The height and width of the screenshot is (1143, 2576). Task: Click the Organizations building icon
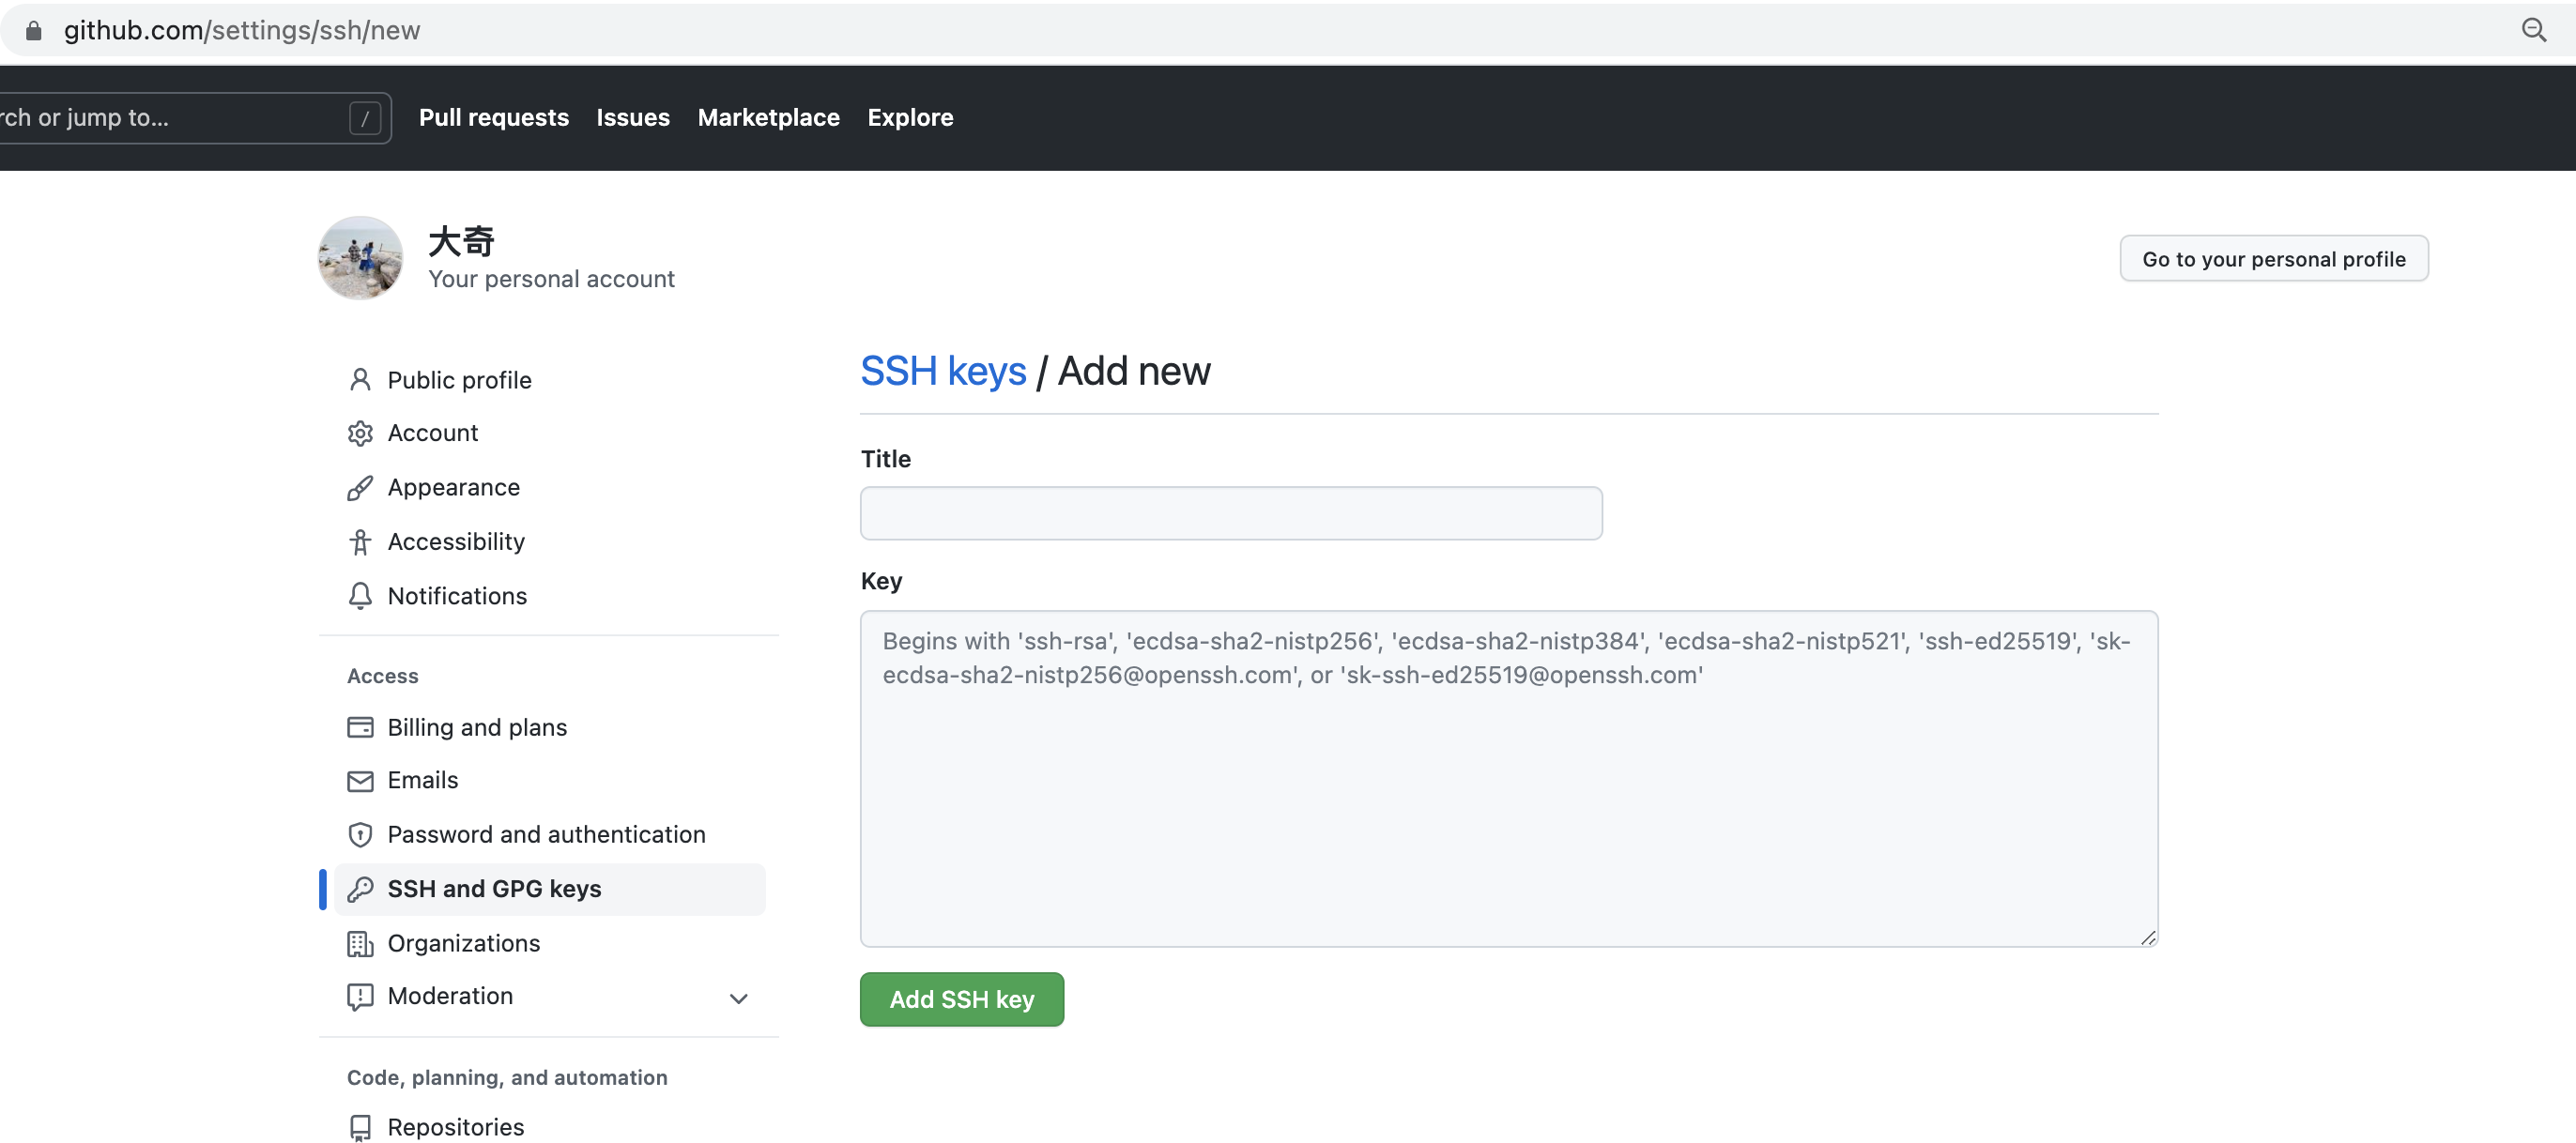point(360,943)
